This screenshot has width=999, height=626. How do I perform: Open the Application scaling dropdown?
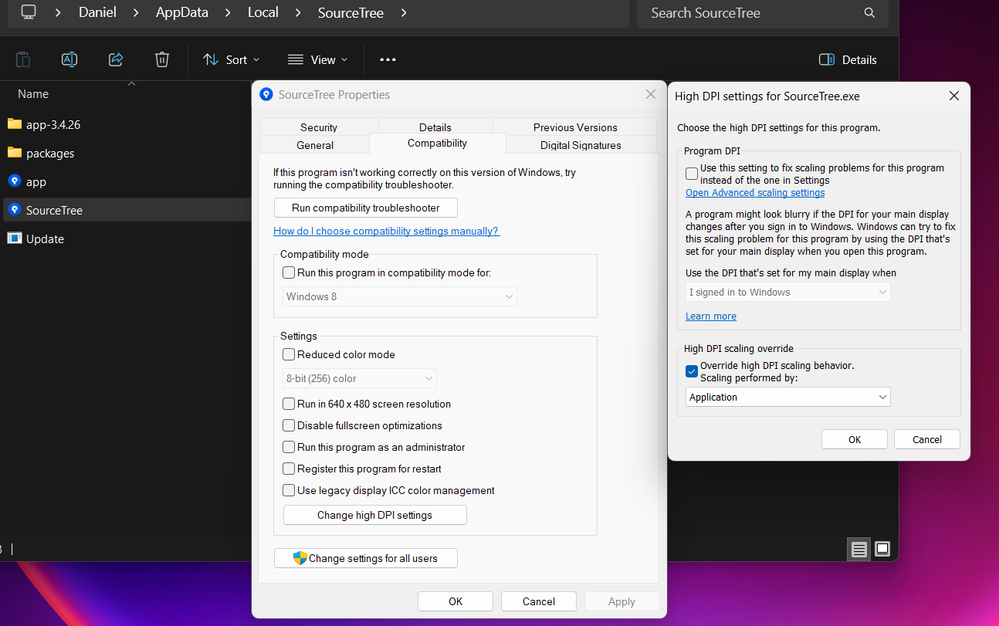coord(787,397)
